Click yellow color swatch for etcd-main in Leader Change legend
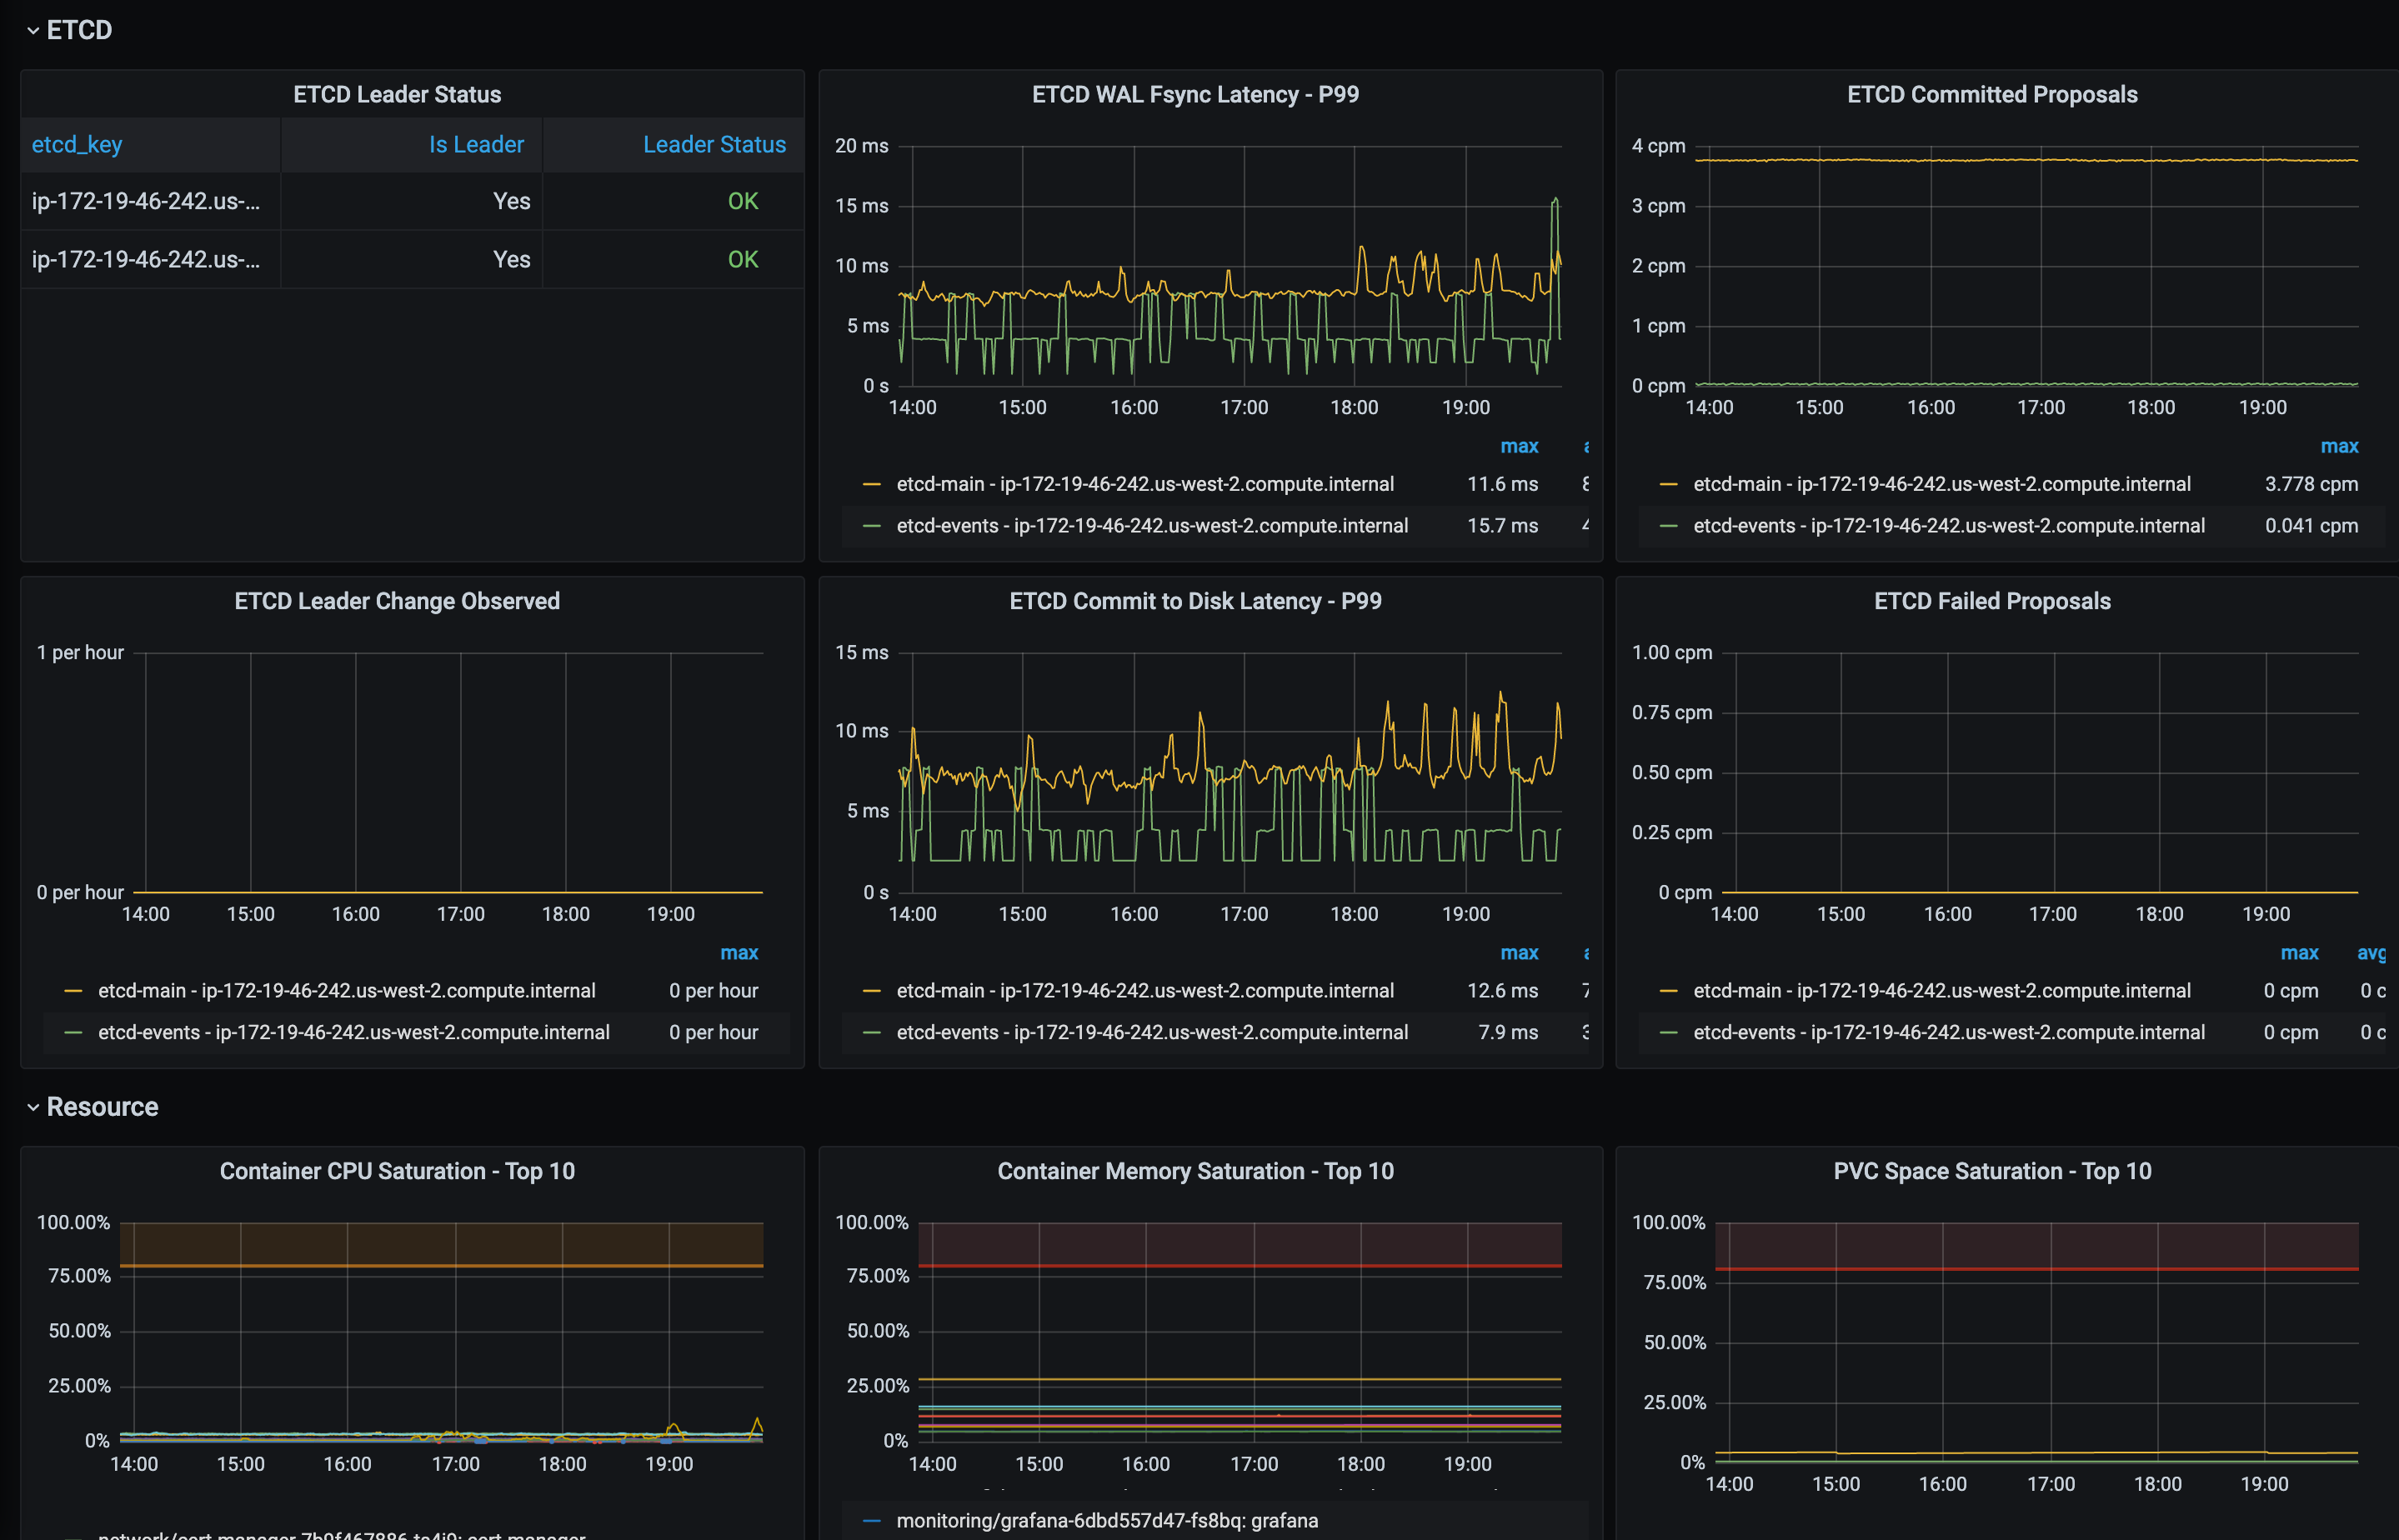The width and height of the screenshot is (2399, 1540). [73, 991]
